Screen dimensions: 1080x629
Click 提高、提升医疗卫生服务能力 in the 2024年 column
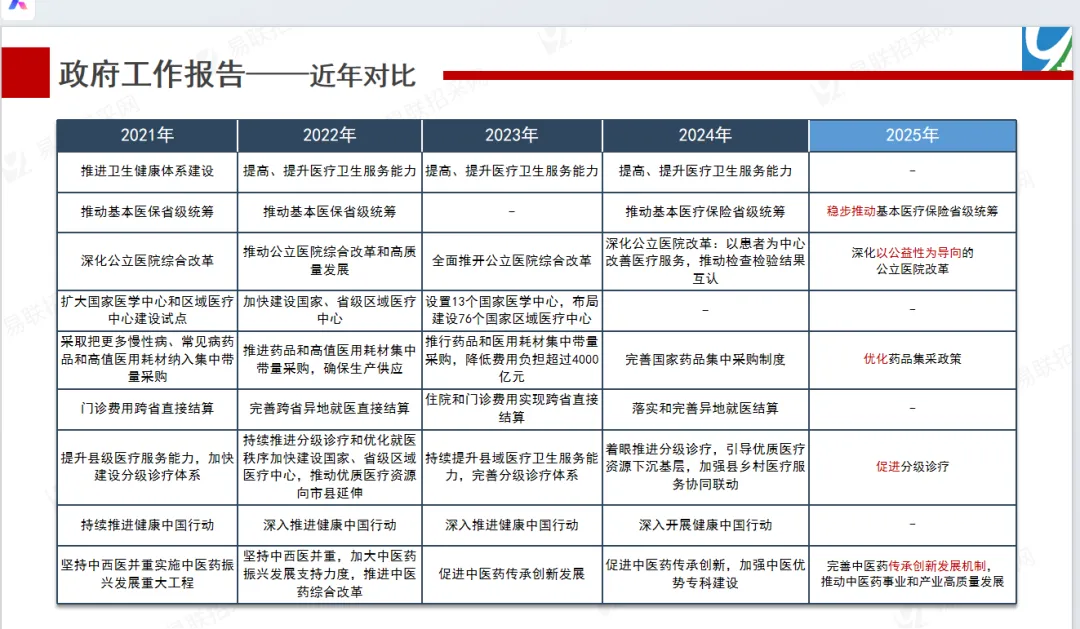[x=705, y=172]
